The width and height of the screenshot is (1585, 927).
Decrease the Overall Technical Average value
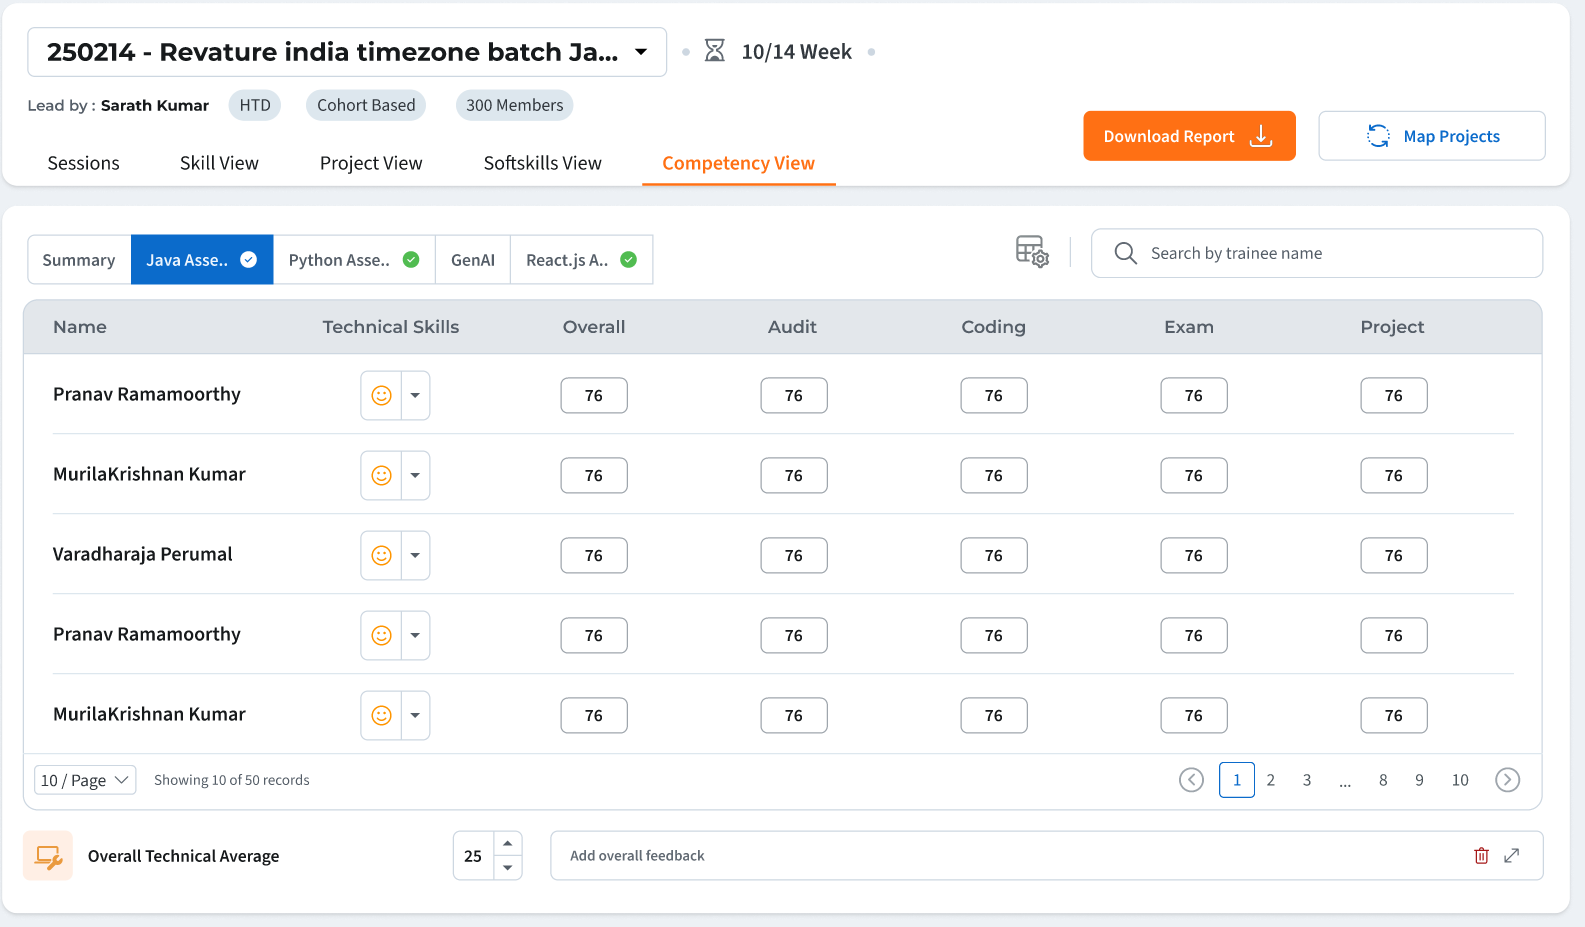(508, 868)
